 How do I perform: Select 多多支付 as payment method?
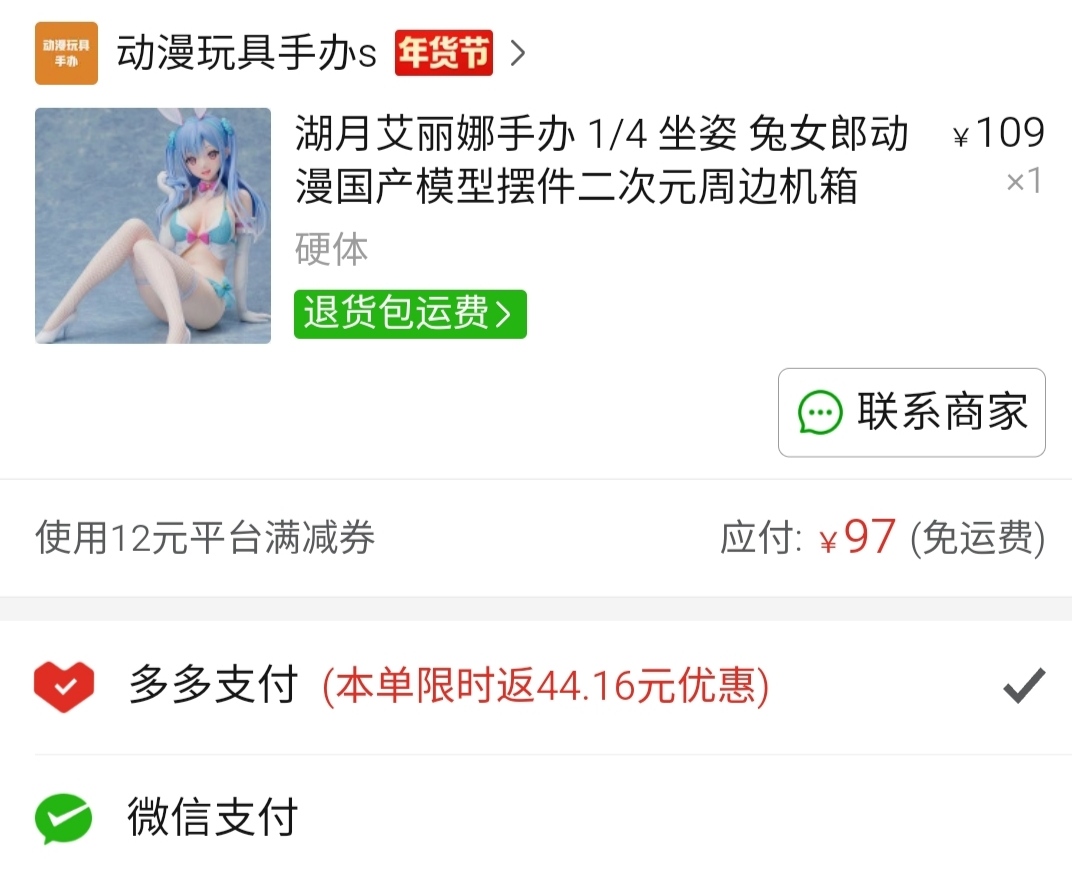click(536, 686)
